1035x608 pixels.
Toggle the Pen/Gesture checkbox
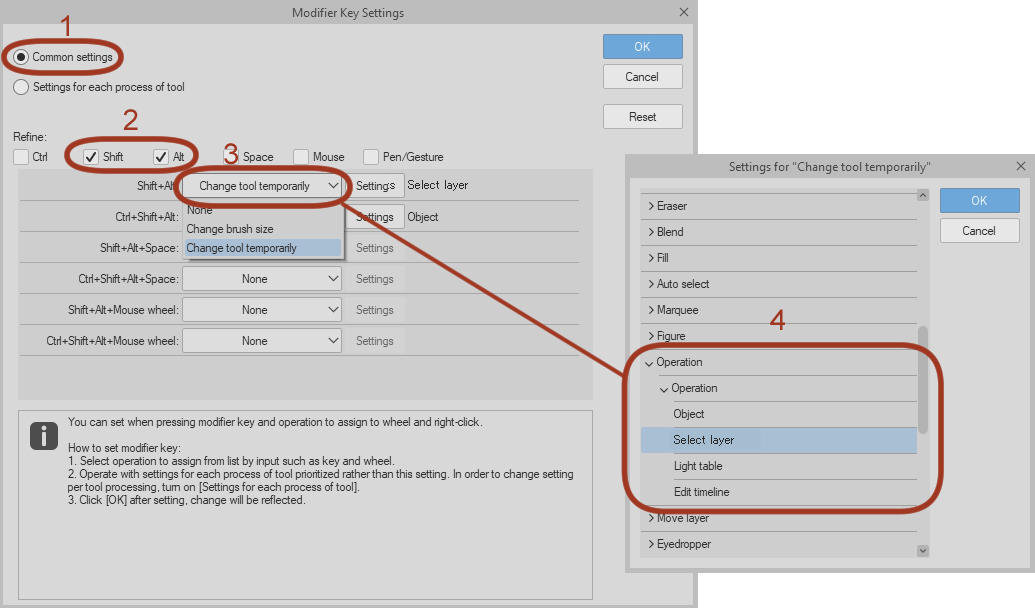(371, 157)
